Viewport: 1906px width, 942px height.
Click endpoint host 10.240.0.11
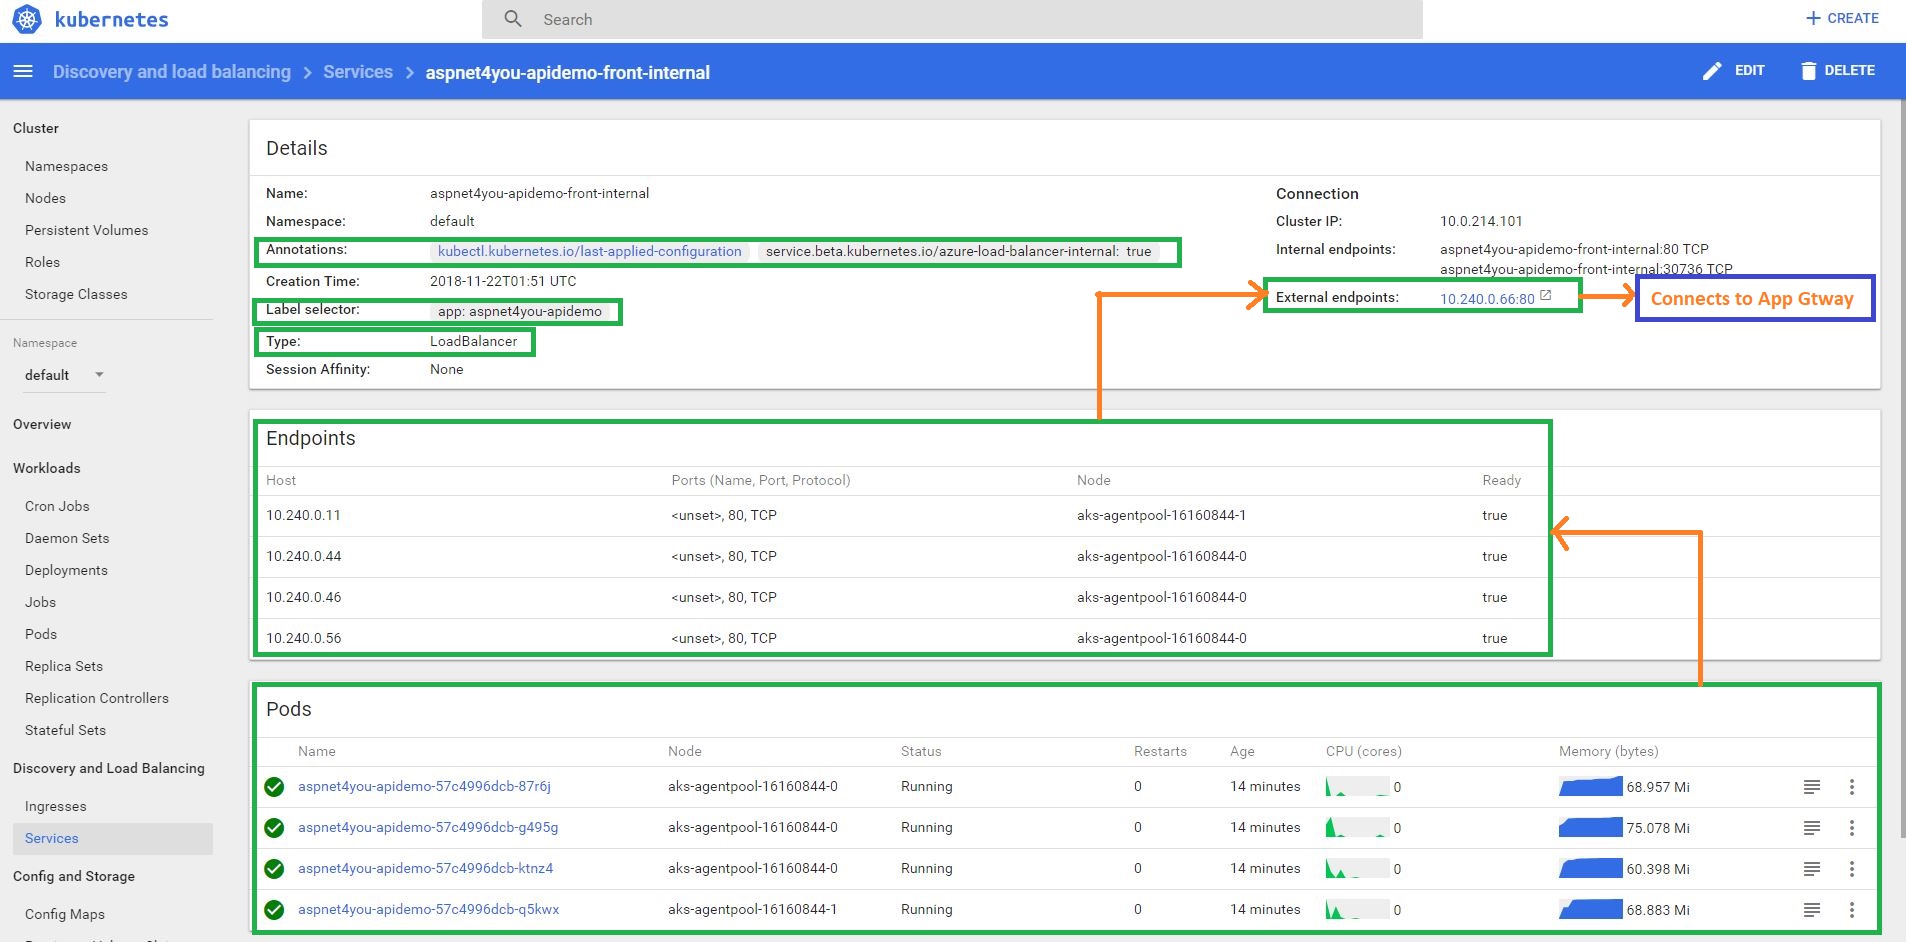point(303,515)
